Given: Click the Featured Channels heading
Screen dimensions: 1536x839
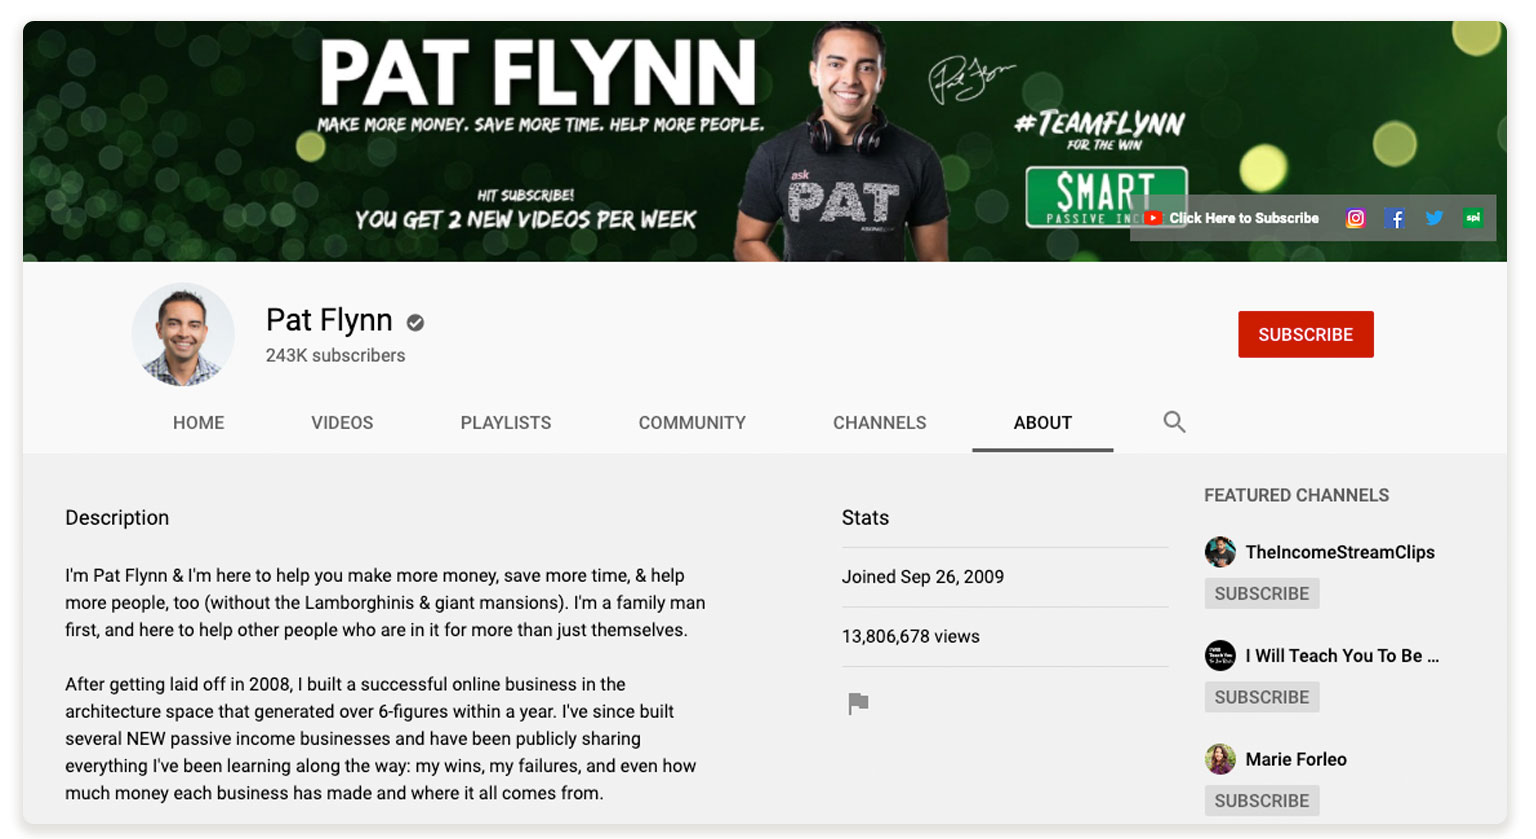Looking at the screenshot, I should [x=1296, y=495].
